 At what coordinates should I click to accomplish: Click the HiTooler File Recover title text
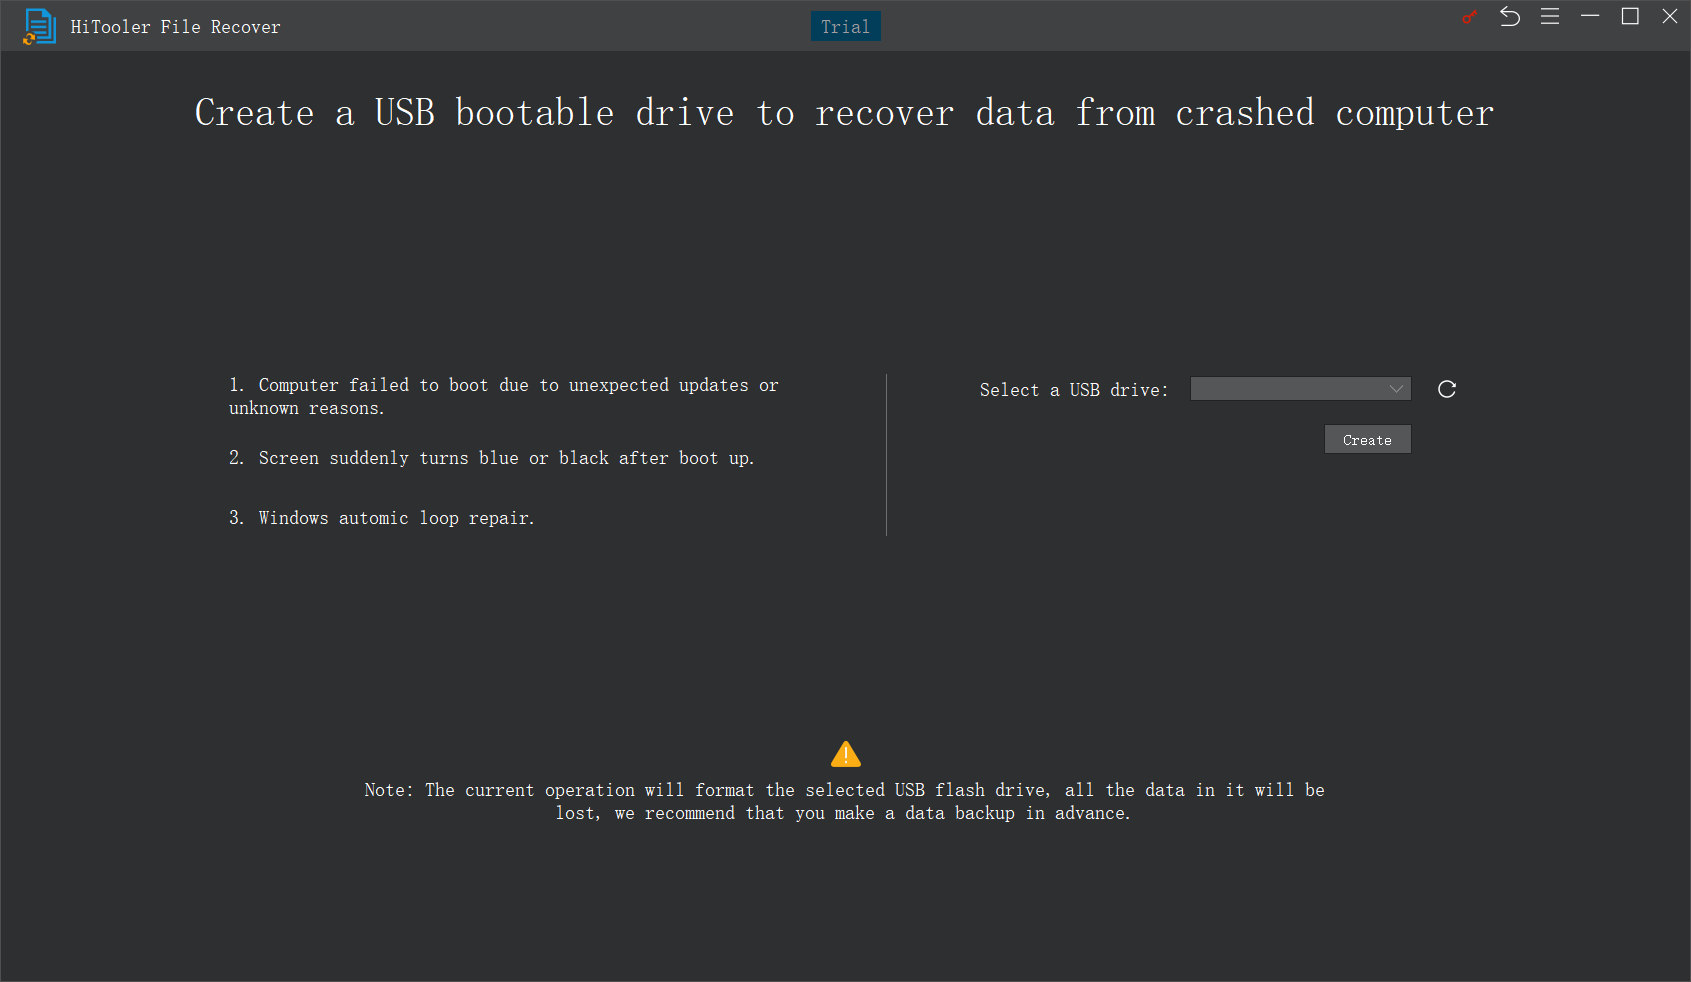pos(174,26)
